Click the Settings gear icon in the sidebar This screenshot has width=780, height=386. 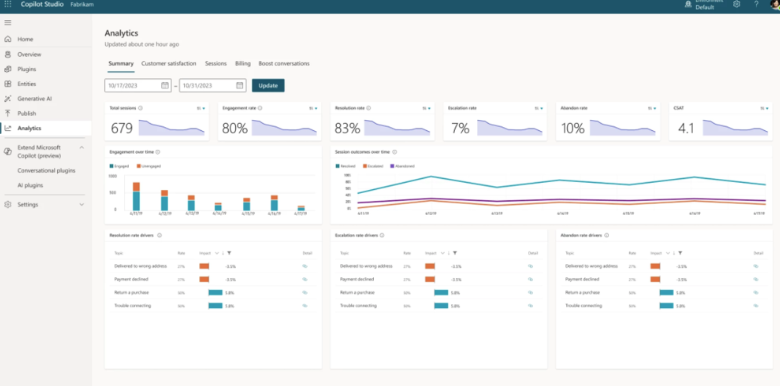(x=7, y=204)
